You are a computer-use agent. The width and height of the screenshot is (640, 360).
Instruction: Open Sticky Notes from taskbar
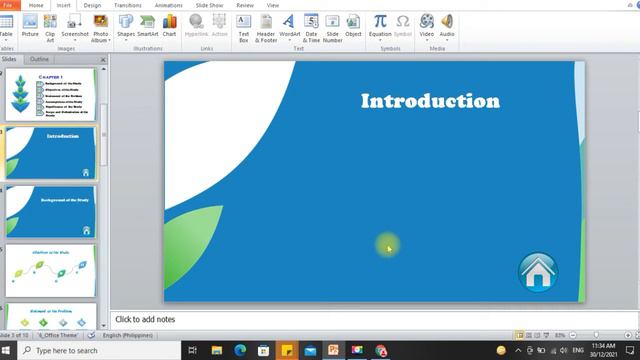tap(287, 351)
